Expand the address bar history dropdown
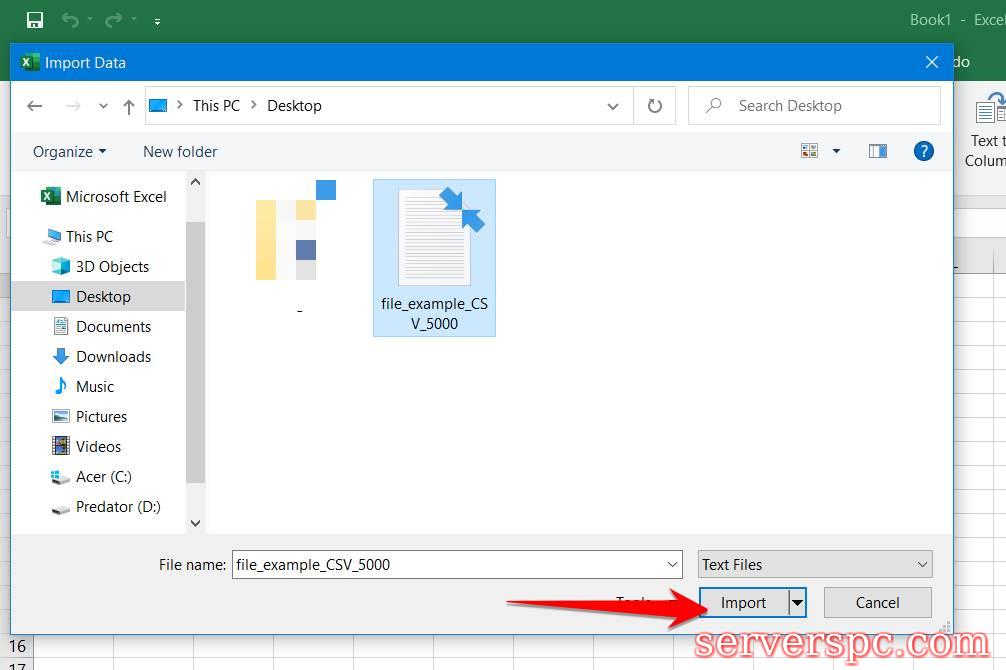 click(613, 106)
